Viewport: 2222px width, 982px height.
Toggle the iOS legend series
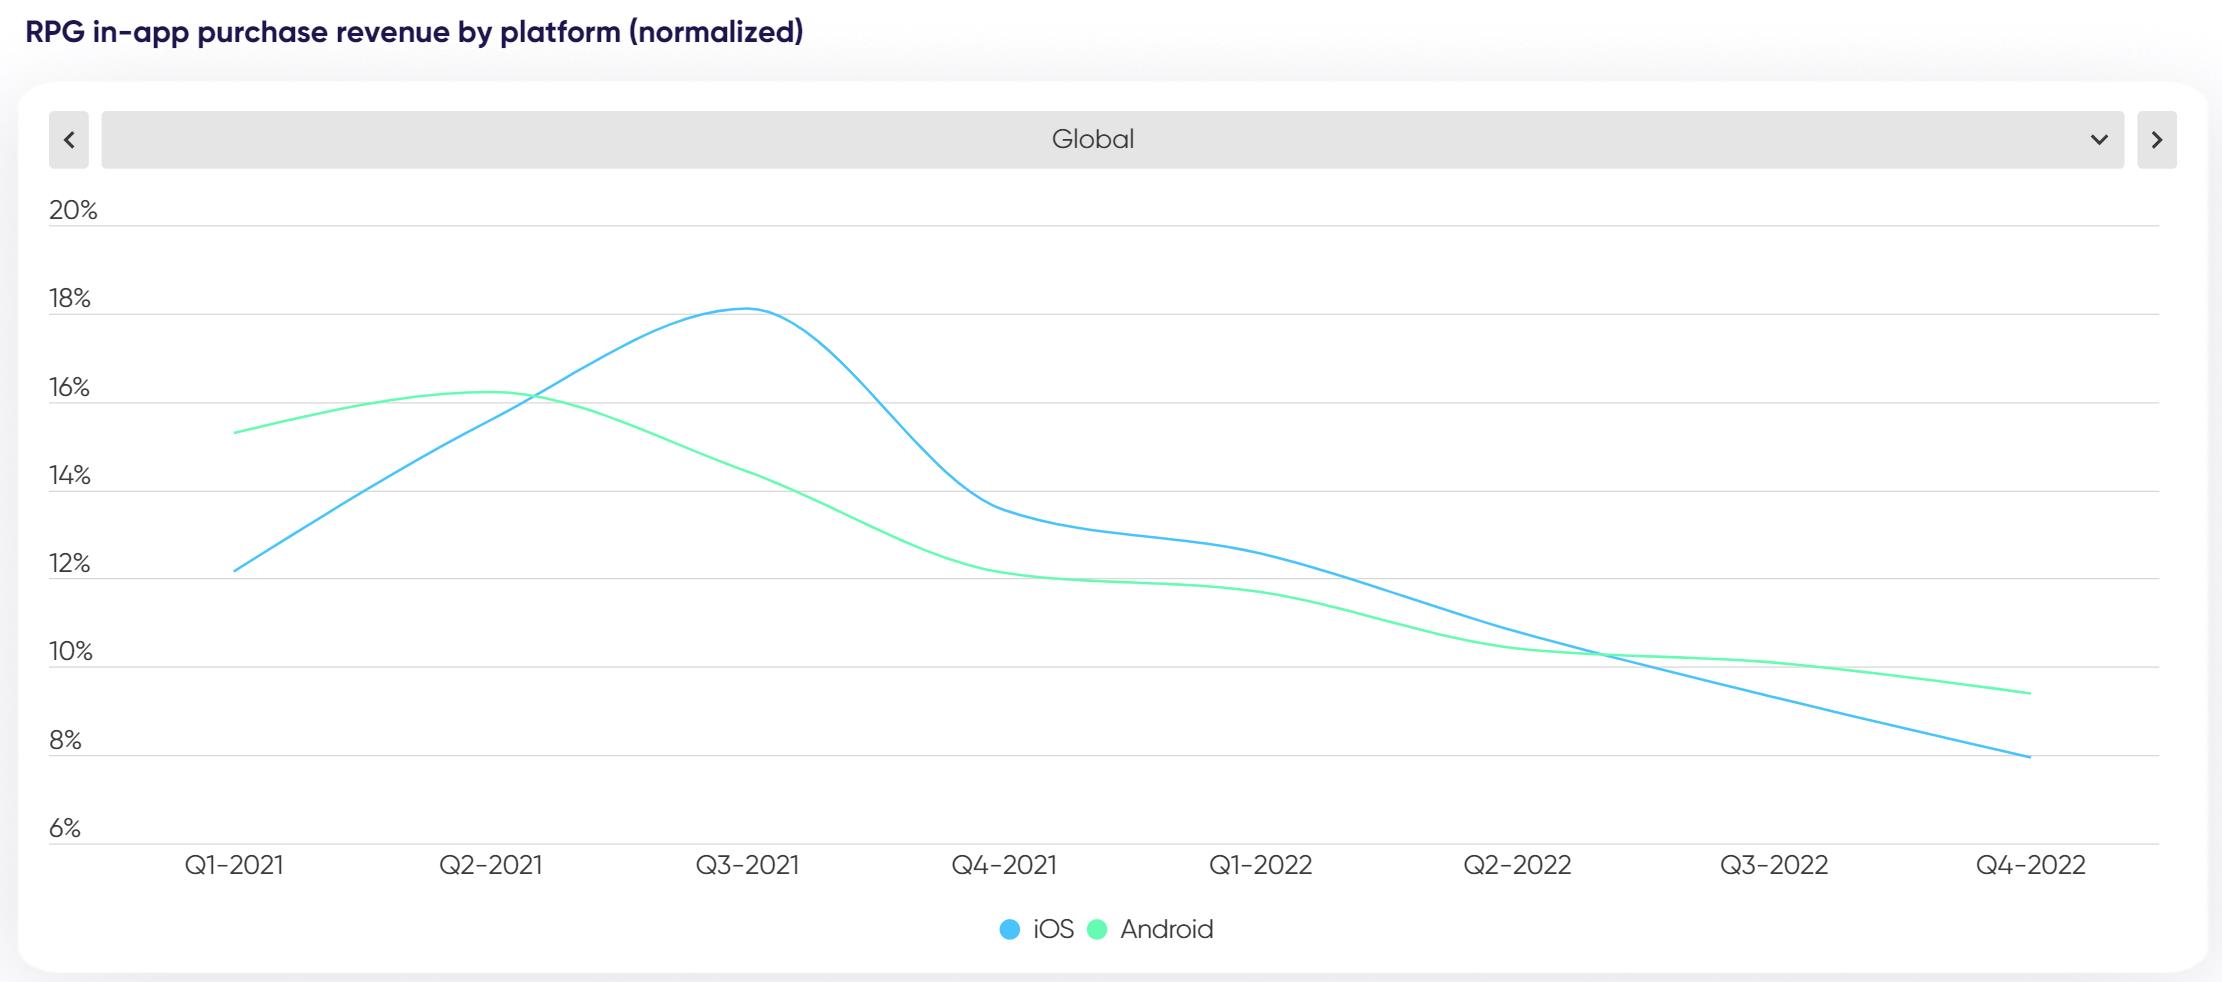1053,930
